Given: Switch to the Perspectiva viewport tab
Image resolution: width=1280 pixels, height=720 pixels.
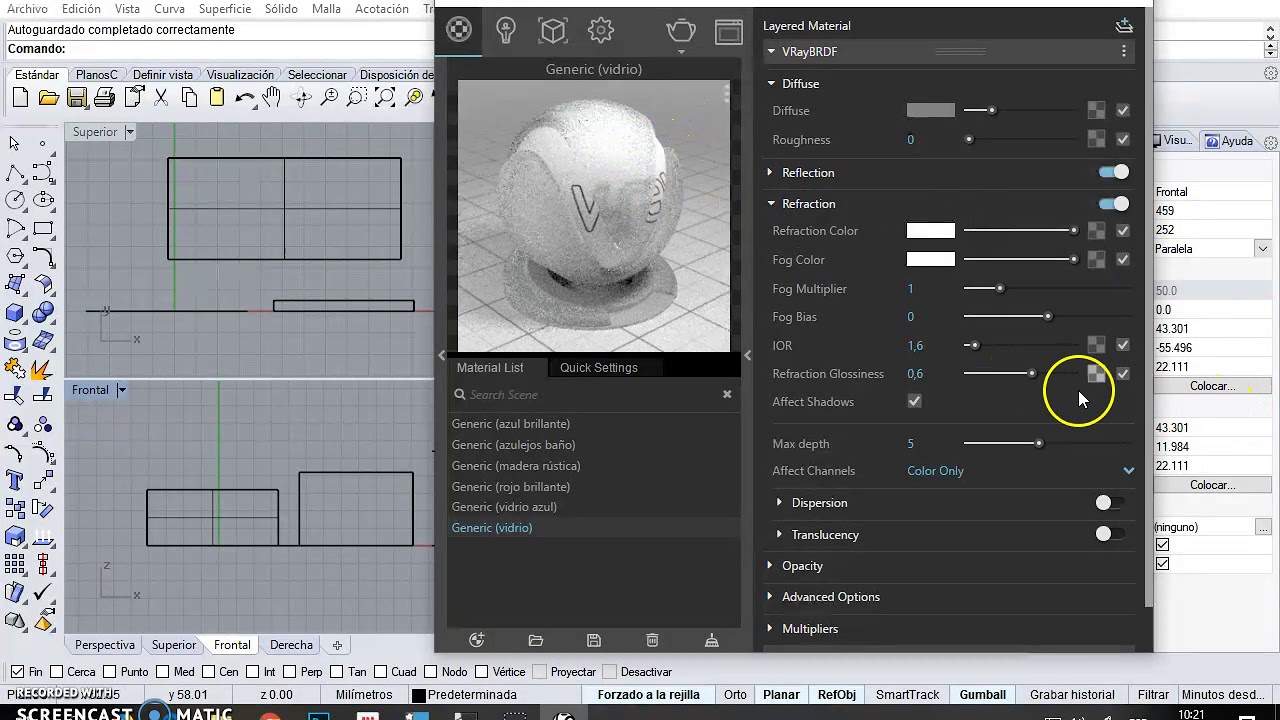Looking at the screenshot, I should point(105,645).
